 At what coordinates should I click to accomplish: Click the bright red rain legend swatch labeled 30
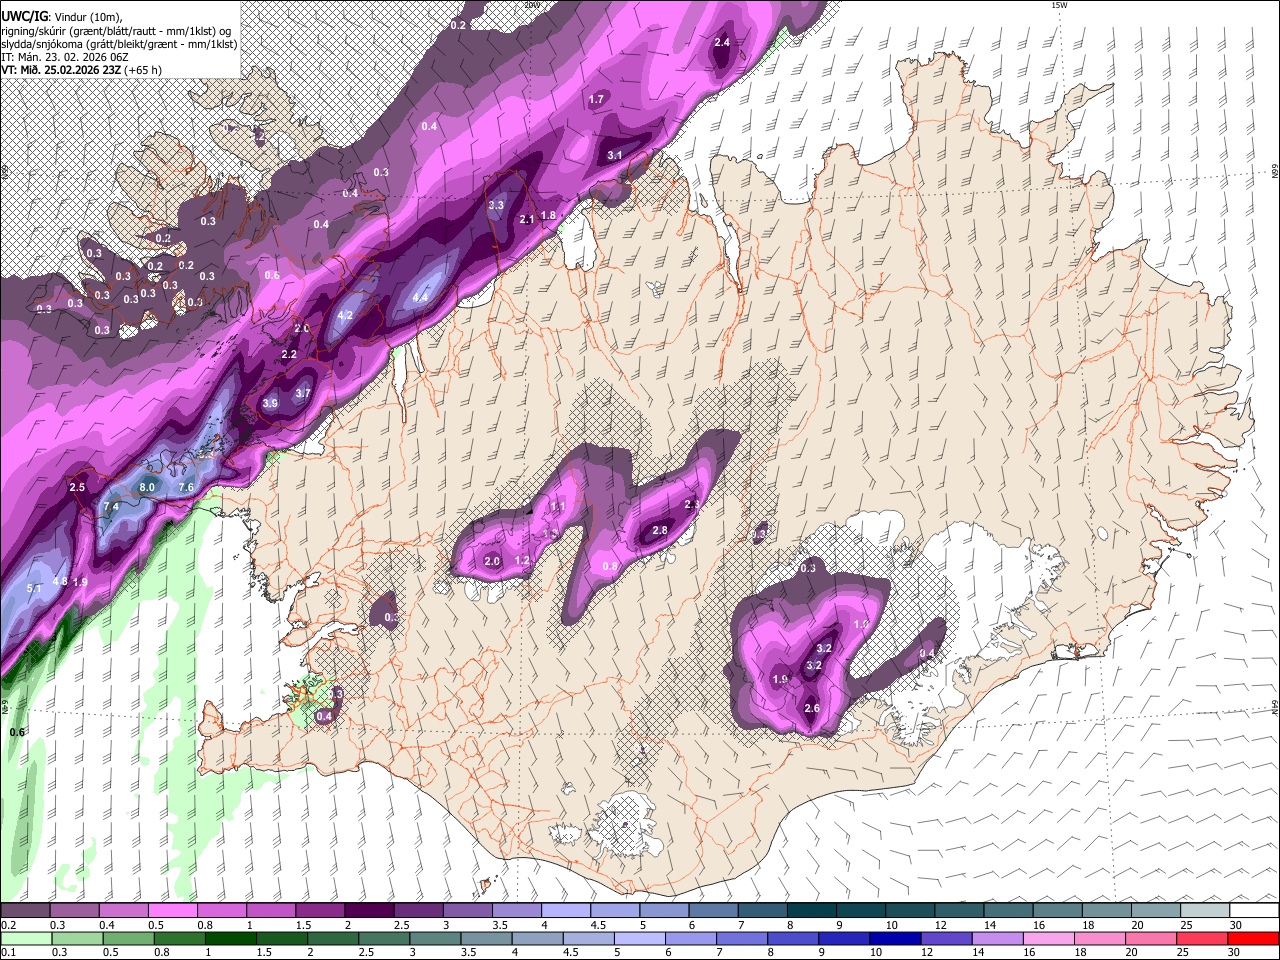click(x=1254, y=938)
